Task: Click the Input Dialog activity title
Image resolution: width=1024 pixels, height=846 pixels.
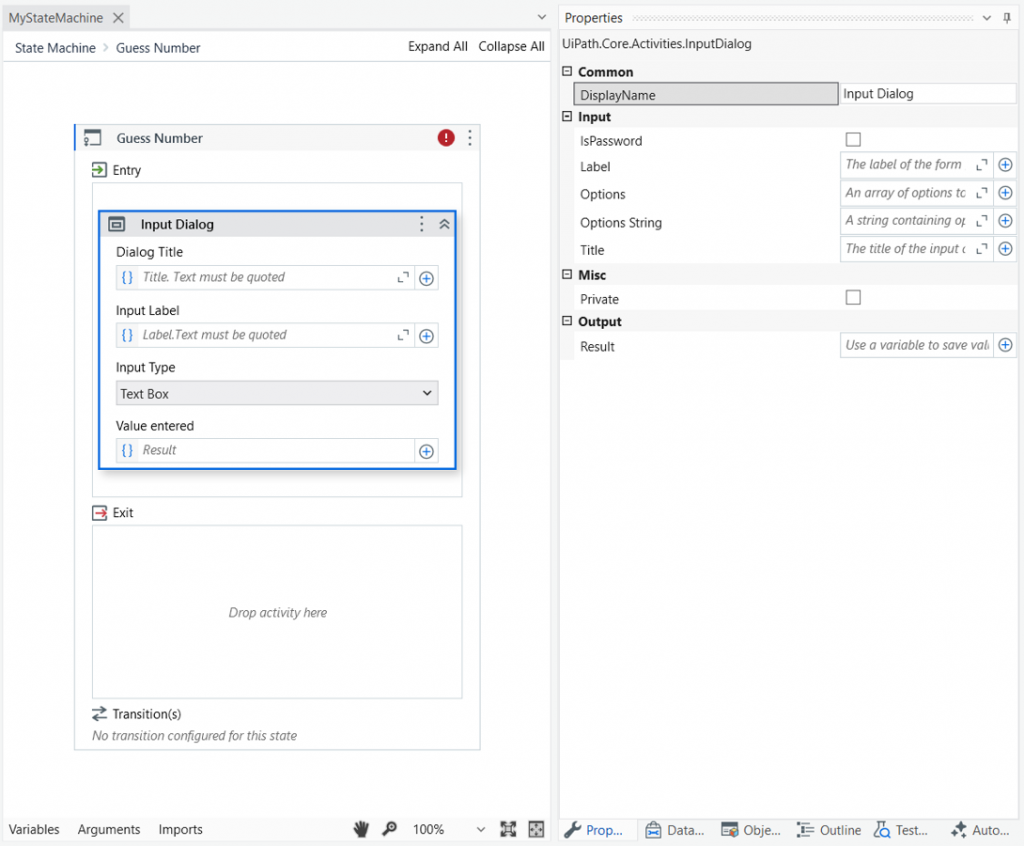Action: [x=177, y=224]
